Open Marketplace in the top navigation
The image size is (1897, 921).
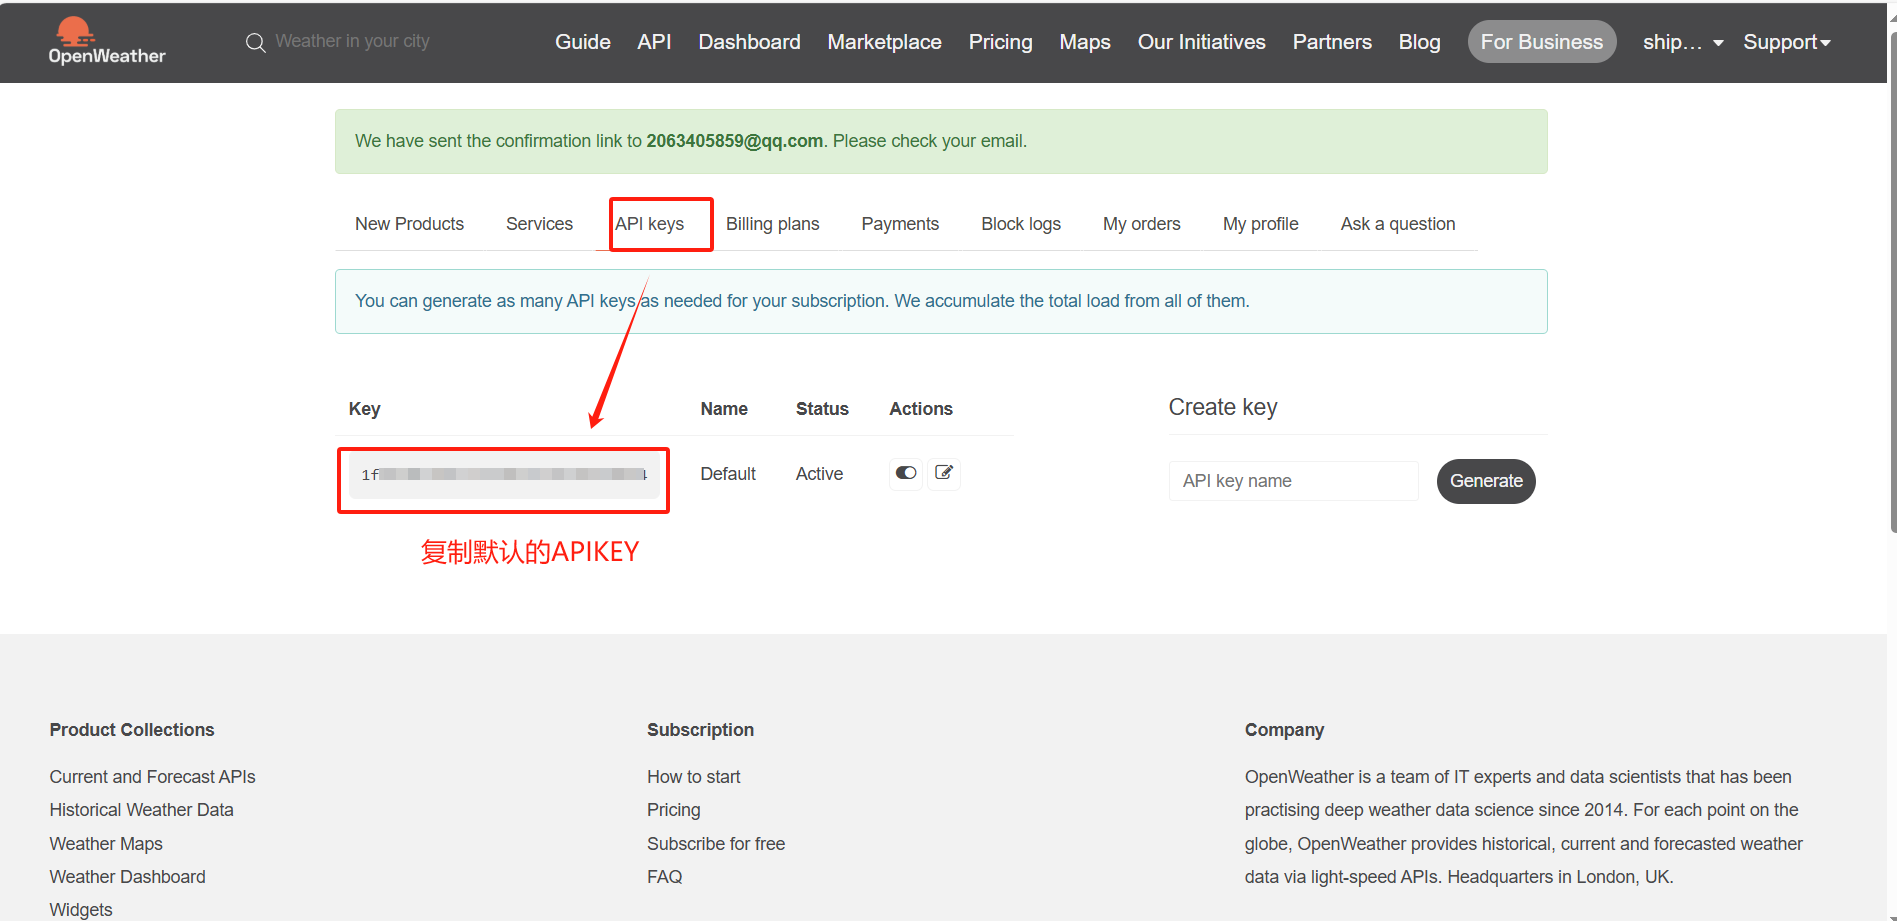pos(884,42)
